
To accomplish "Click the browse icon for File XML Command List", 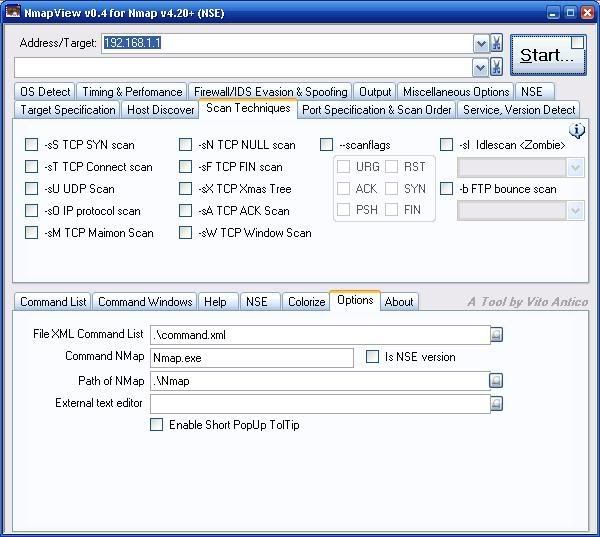I will pyautogui.click(x=496, y=335).
